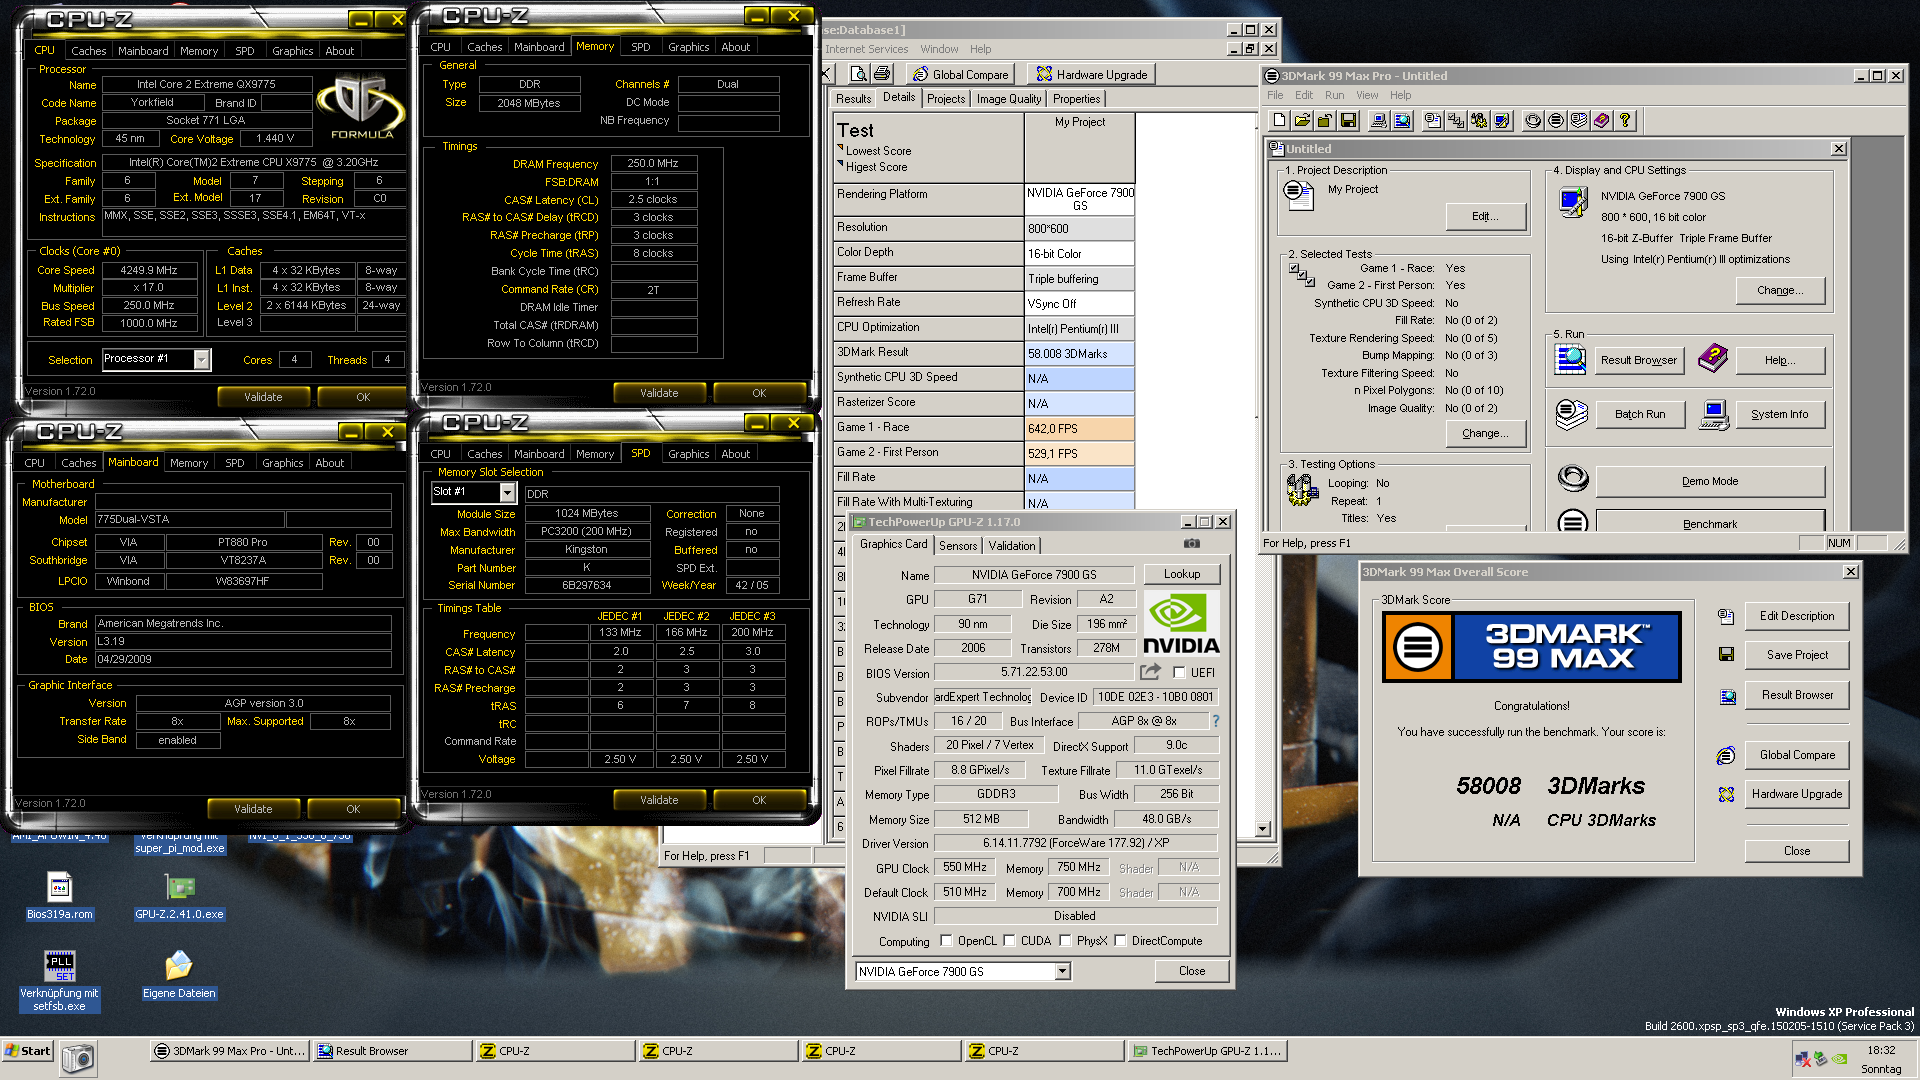Select the Image Quality tab in Result Browser

point(1009,99)
